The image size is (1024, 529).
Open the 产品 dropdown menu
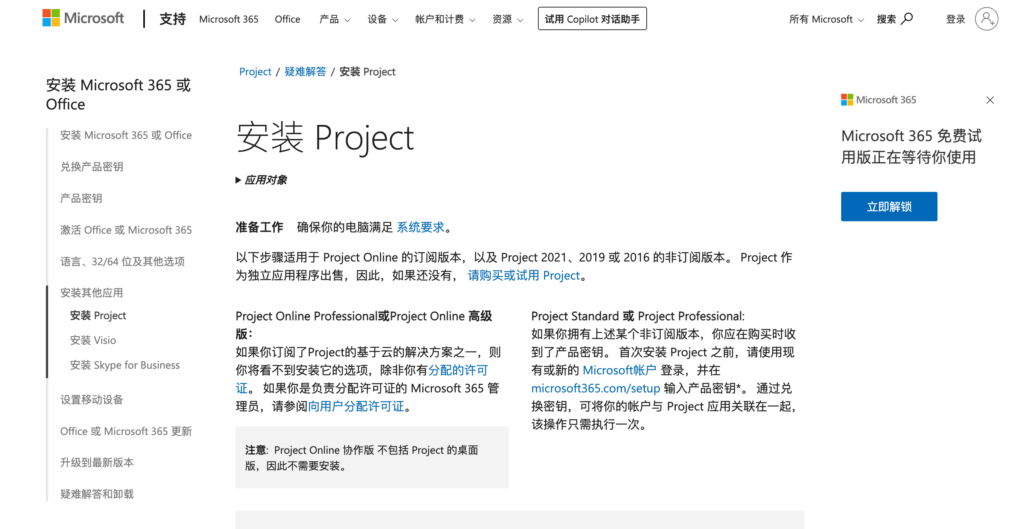(333, 19)
